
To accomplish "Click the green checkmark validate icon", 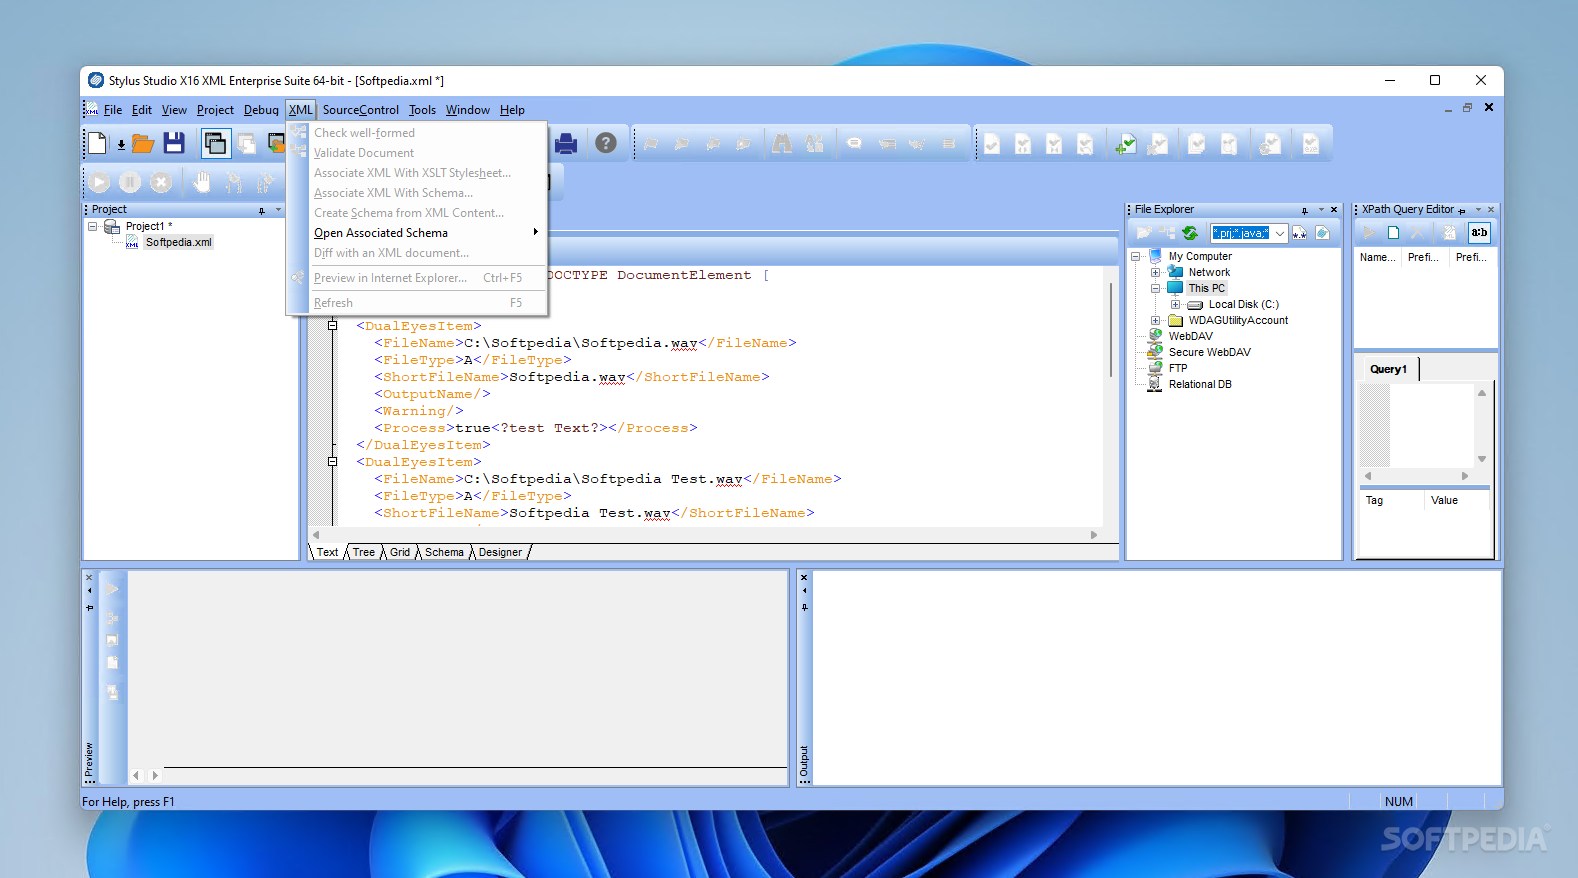I will tap(1126, 144).
